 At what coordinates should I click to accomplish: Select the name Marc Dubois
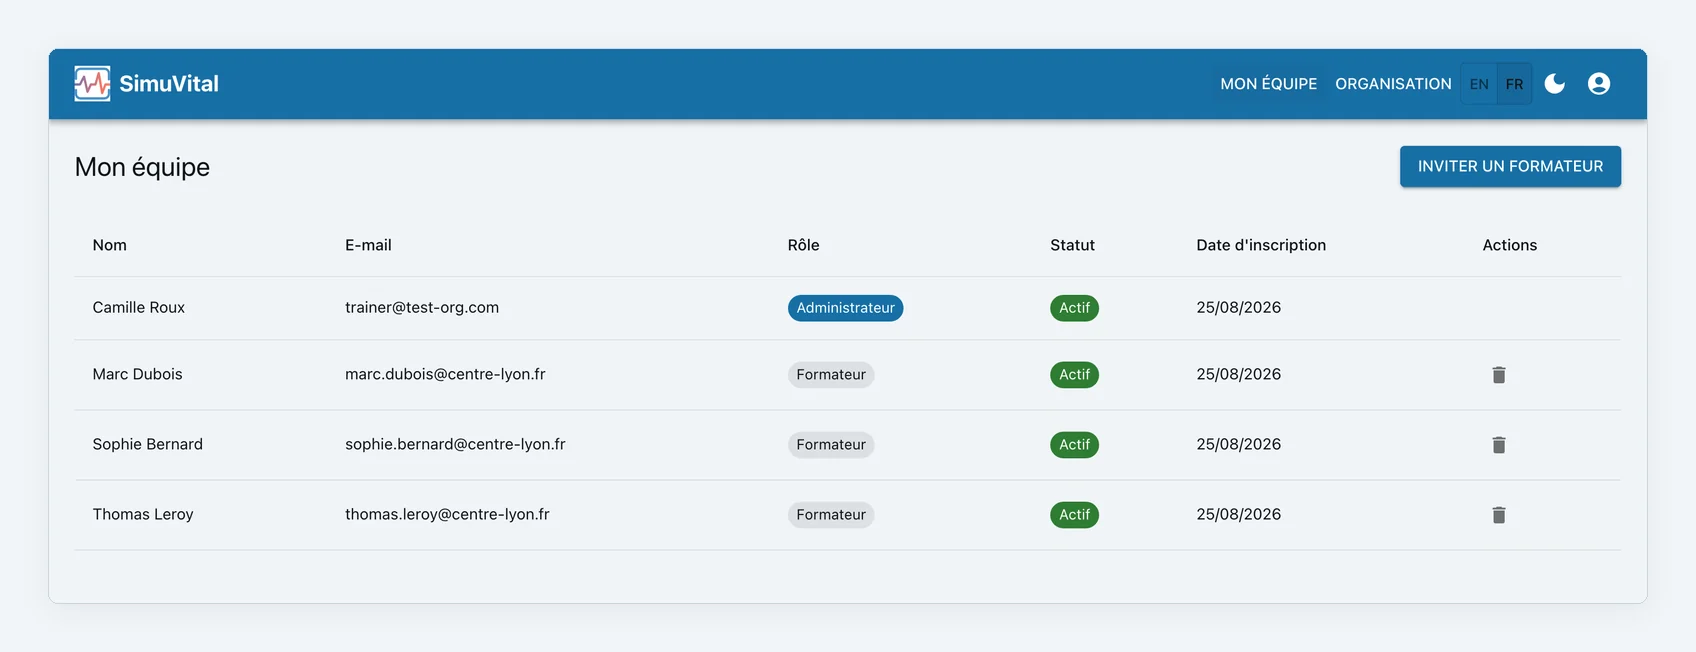click(138, 374)
